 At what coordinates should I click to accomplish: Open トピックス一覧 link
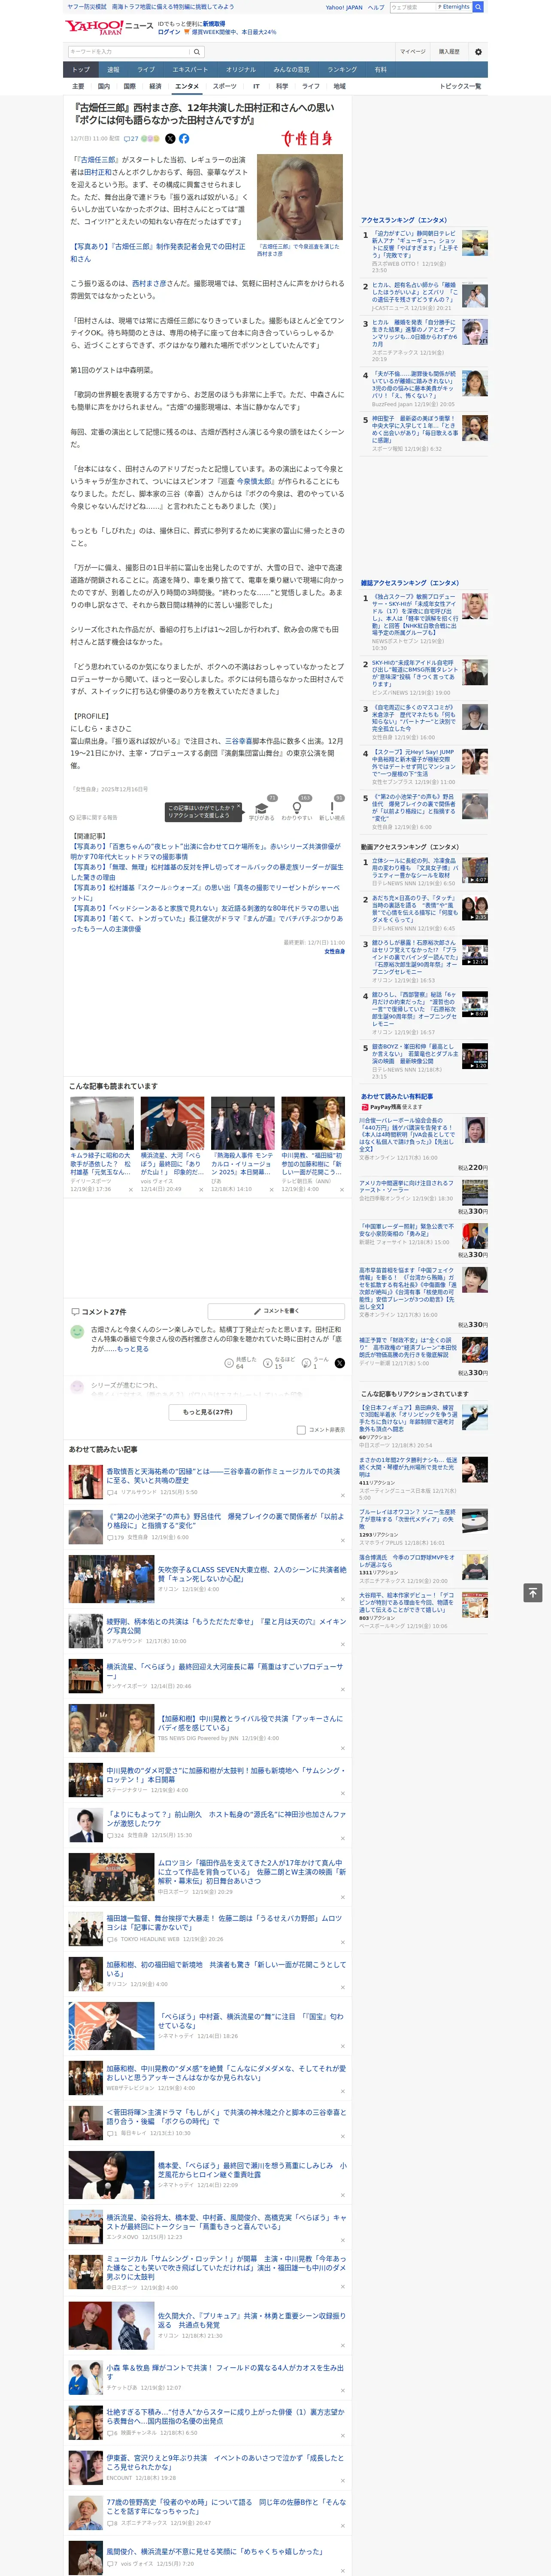click(x=460, y=86)
